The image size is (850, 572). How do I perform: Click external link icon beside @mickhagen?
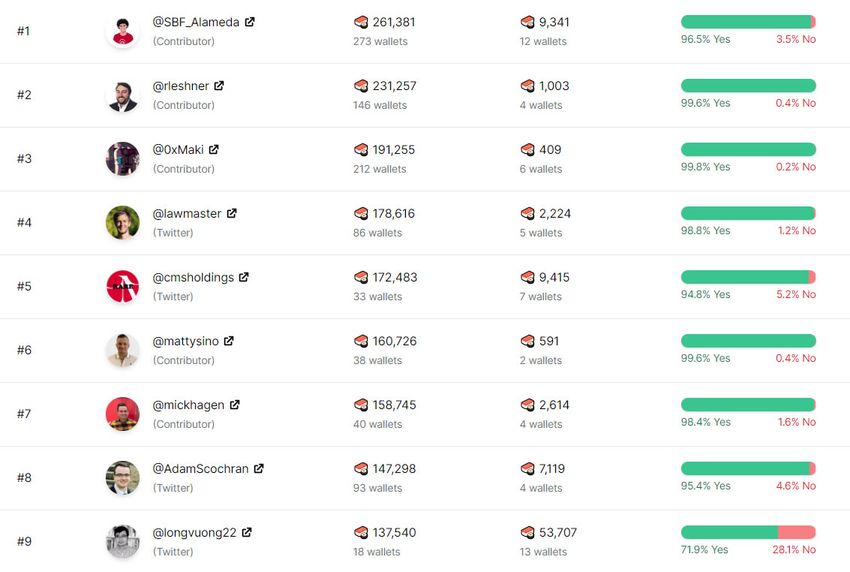[x=235, y=405]
